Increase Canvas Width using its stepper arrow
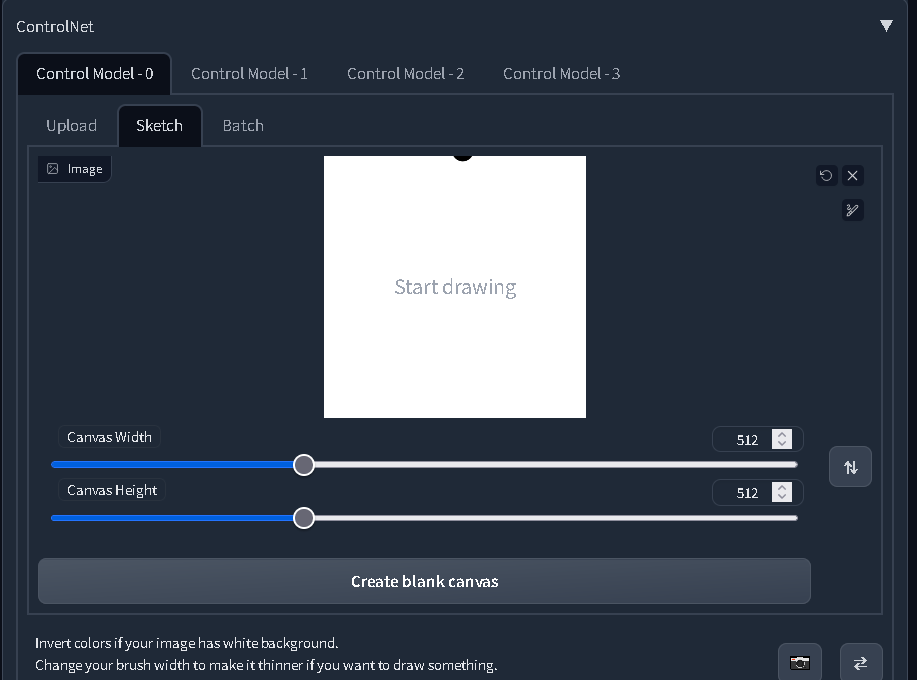917x680 pixels. coord(781,434)
